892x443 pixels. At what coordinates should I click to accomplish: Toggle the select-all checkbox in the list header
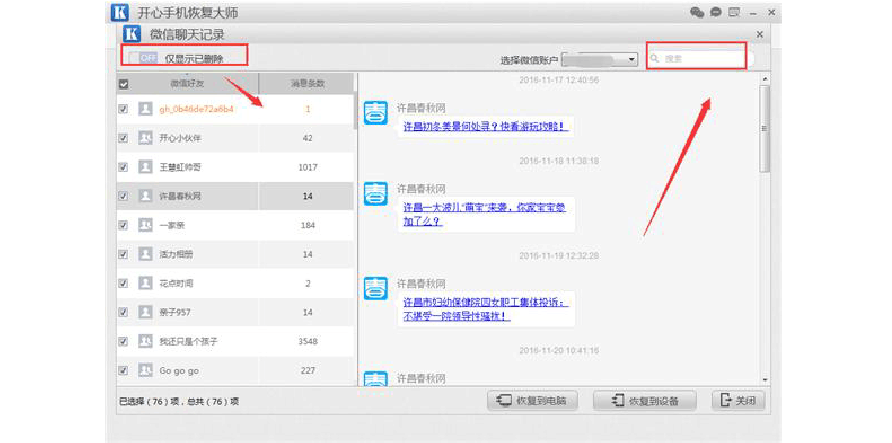123,84
